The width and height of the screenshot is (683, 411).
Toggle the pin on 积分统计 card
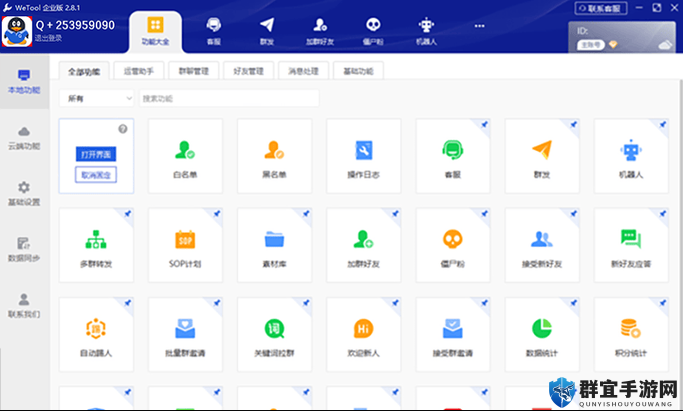[663, 303]
